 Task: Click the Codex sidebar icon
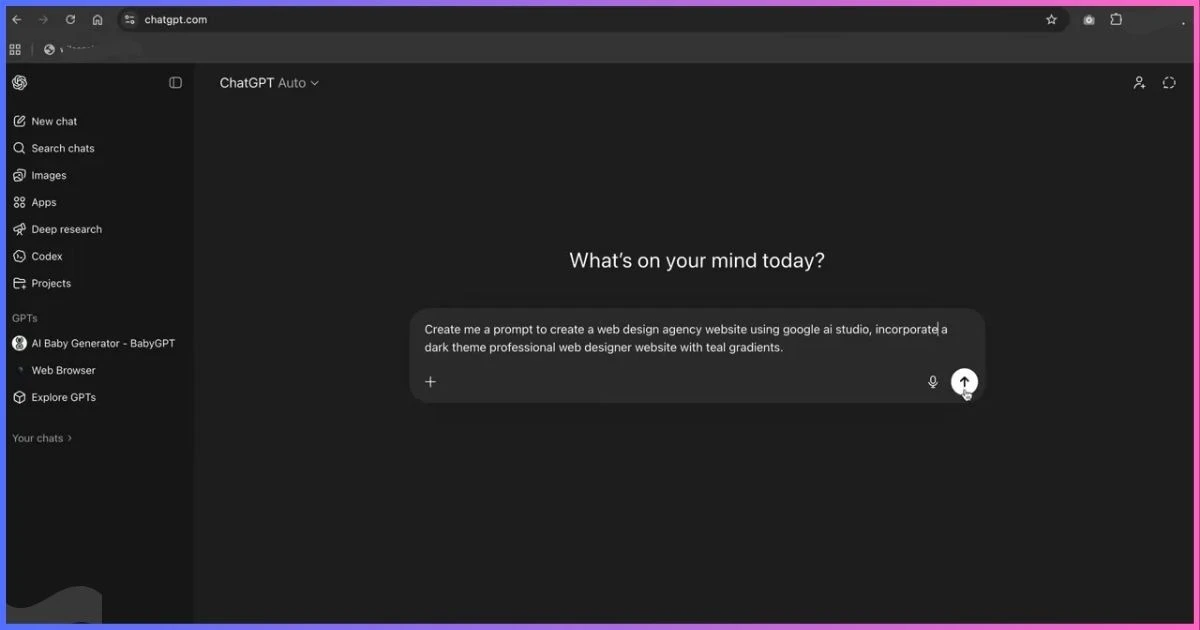(19, 256)
